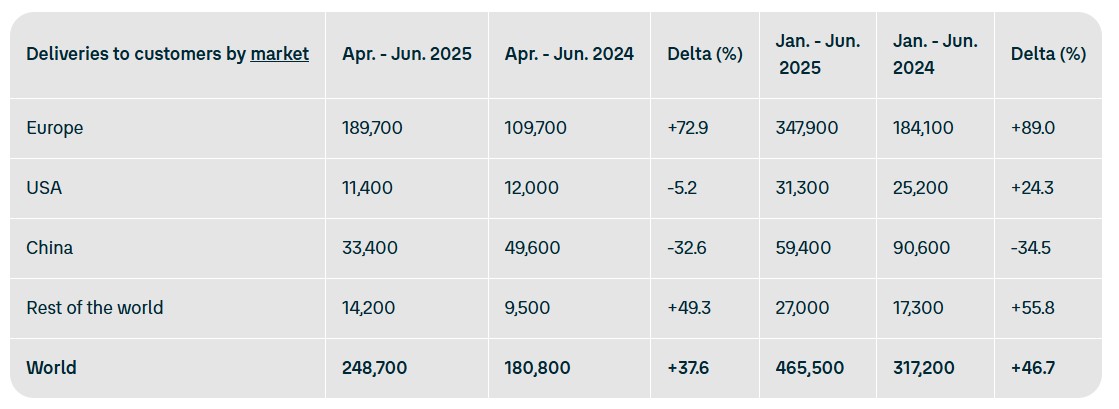1119x409 pixels.
Task: Click the World total 465,500 cell
Action: coord(807,368)
